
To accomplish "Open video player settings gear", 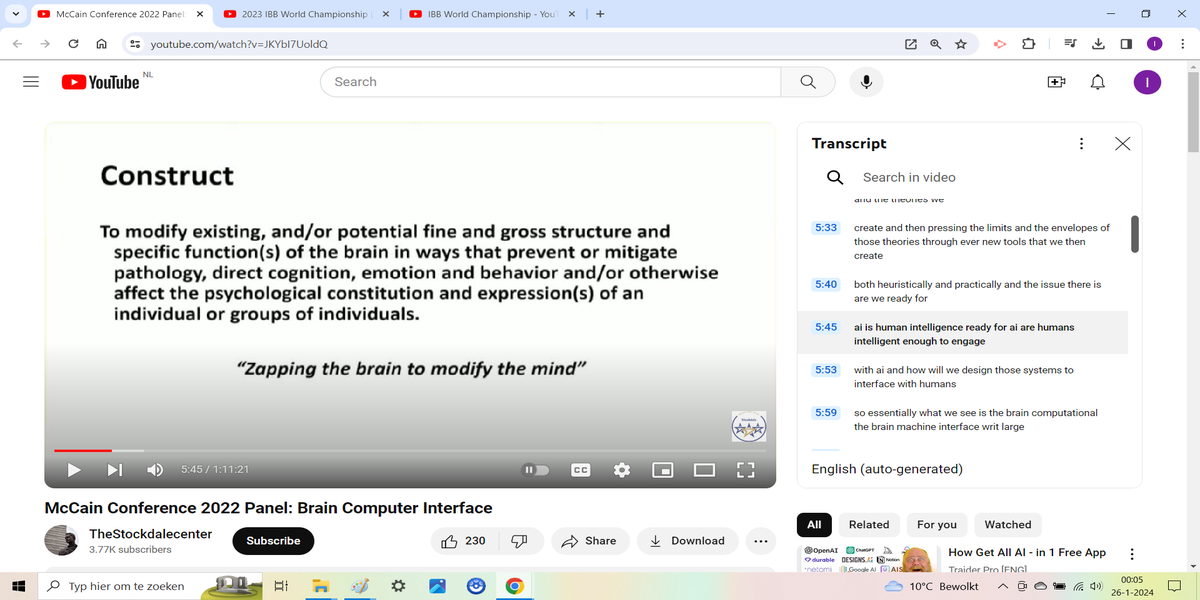I will tap(621, 469).
